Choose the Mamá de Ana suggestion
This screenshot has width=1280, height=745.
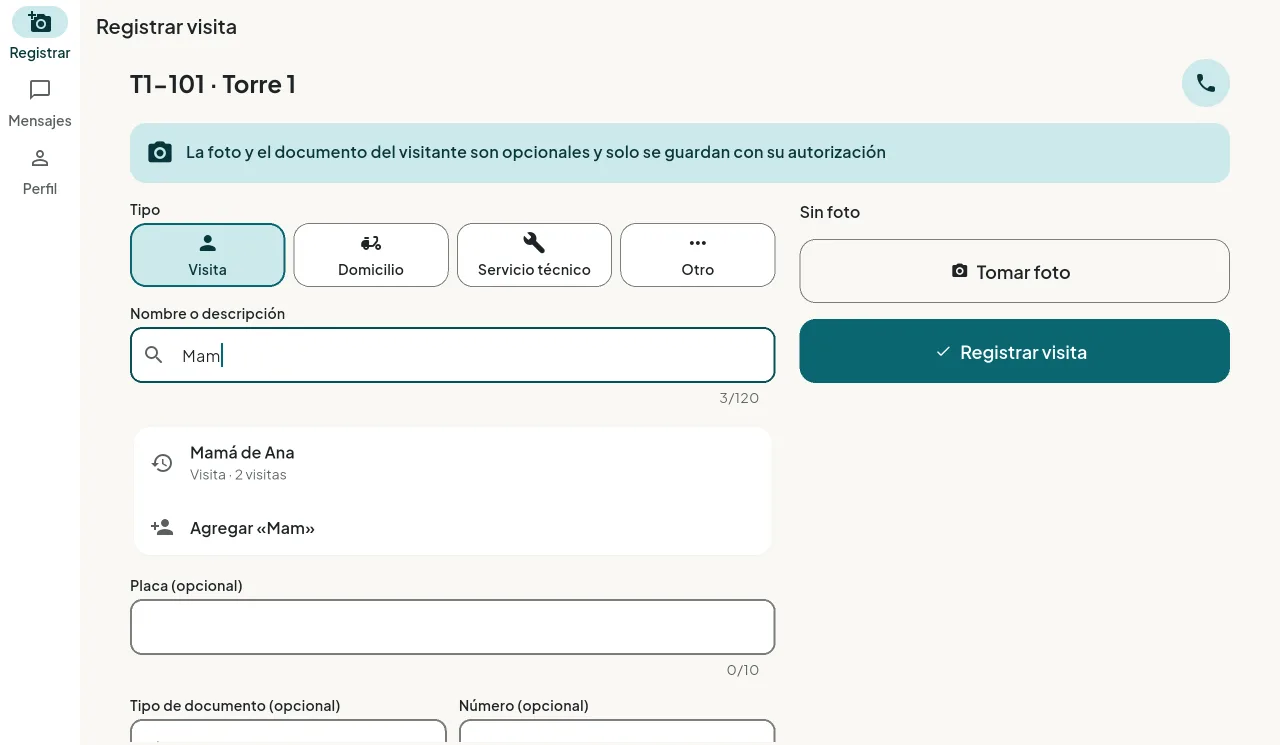pos(453,463)
